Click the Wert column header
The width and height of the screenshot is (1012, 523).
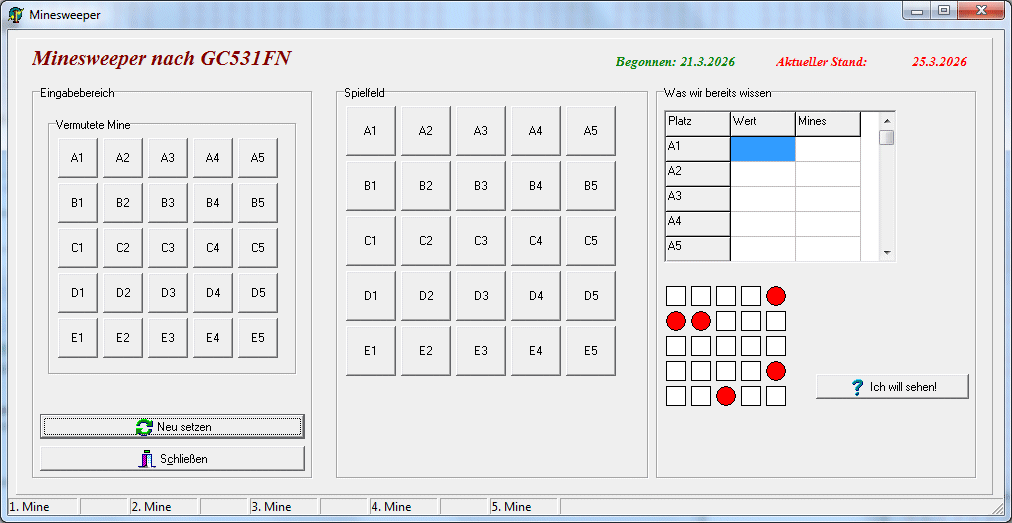tap(762, 122)
